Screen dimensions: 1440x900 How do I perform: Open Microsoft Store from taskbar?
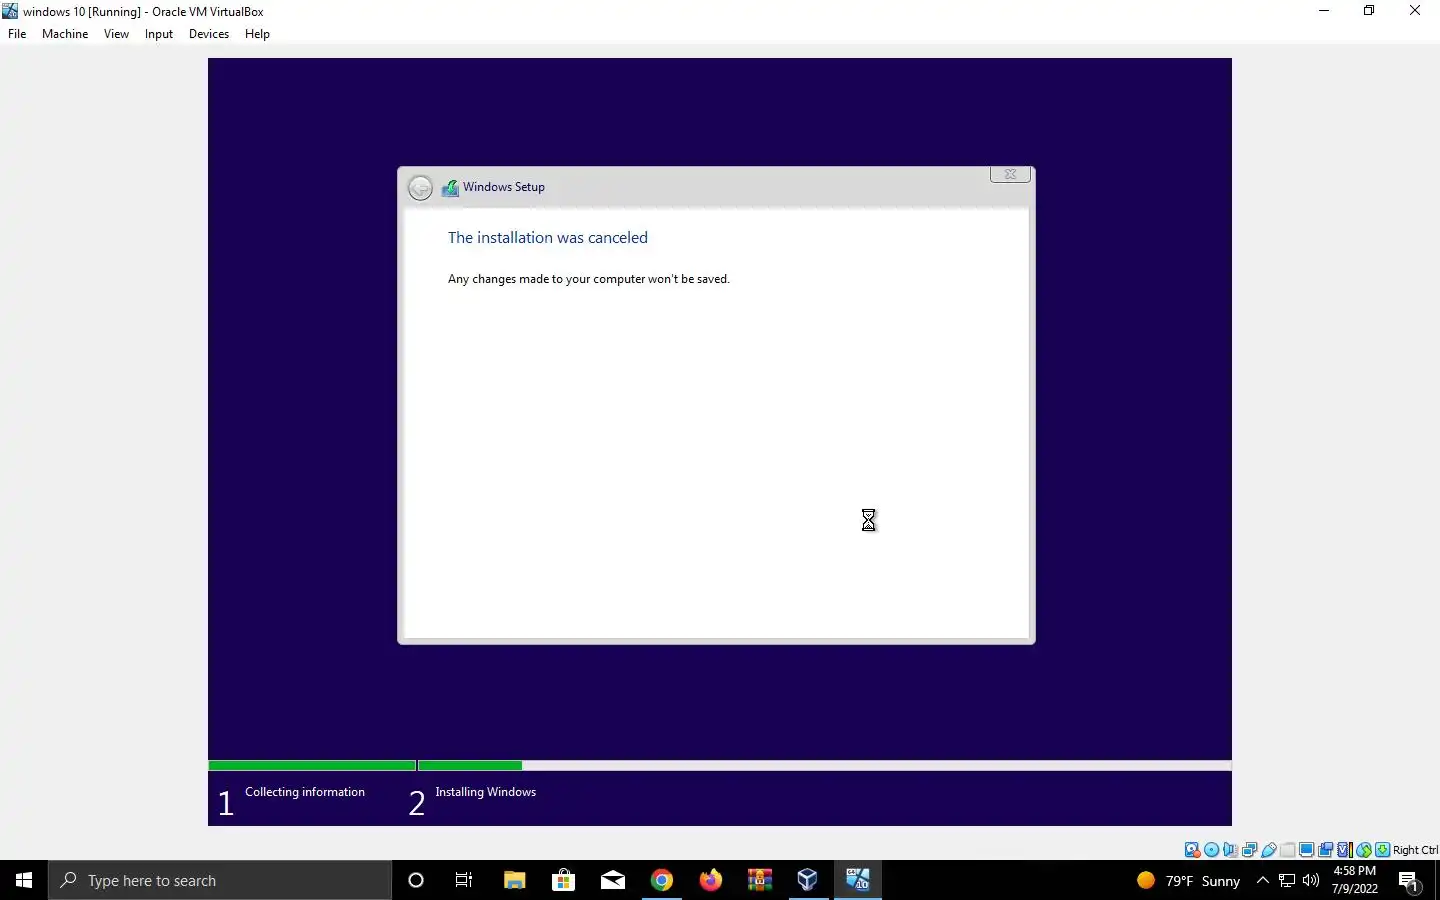[x=564, y=880]
